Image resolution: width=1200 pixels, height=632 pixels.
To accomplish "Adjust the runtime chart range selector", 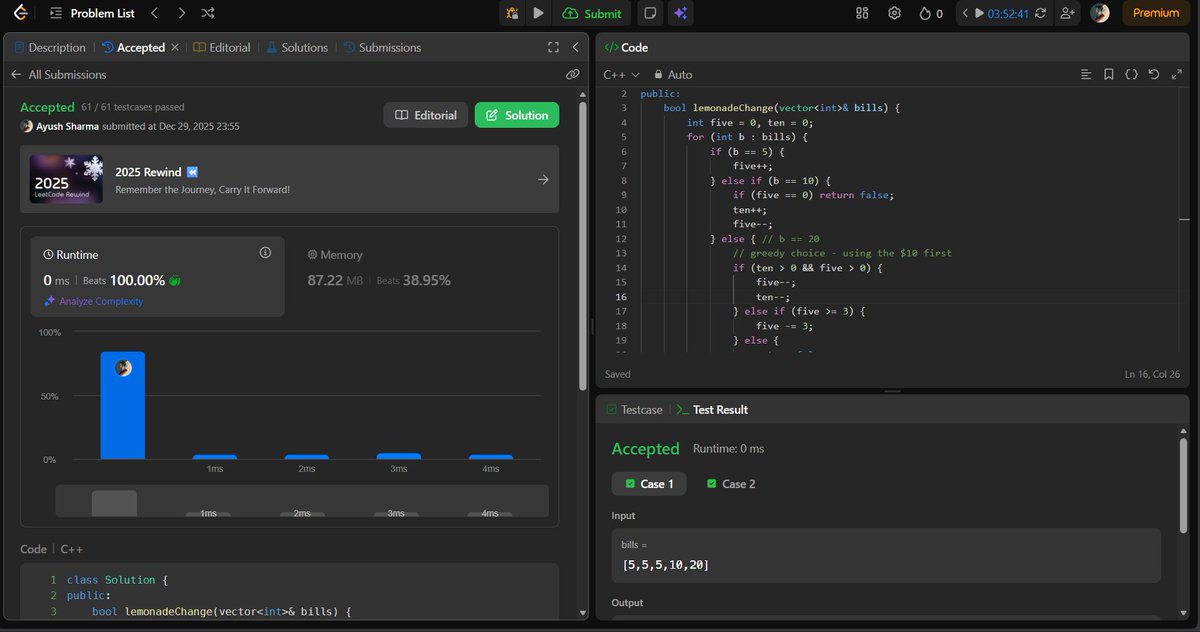I will pyautogui.click(x=302, y=501).
